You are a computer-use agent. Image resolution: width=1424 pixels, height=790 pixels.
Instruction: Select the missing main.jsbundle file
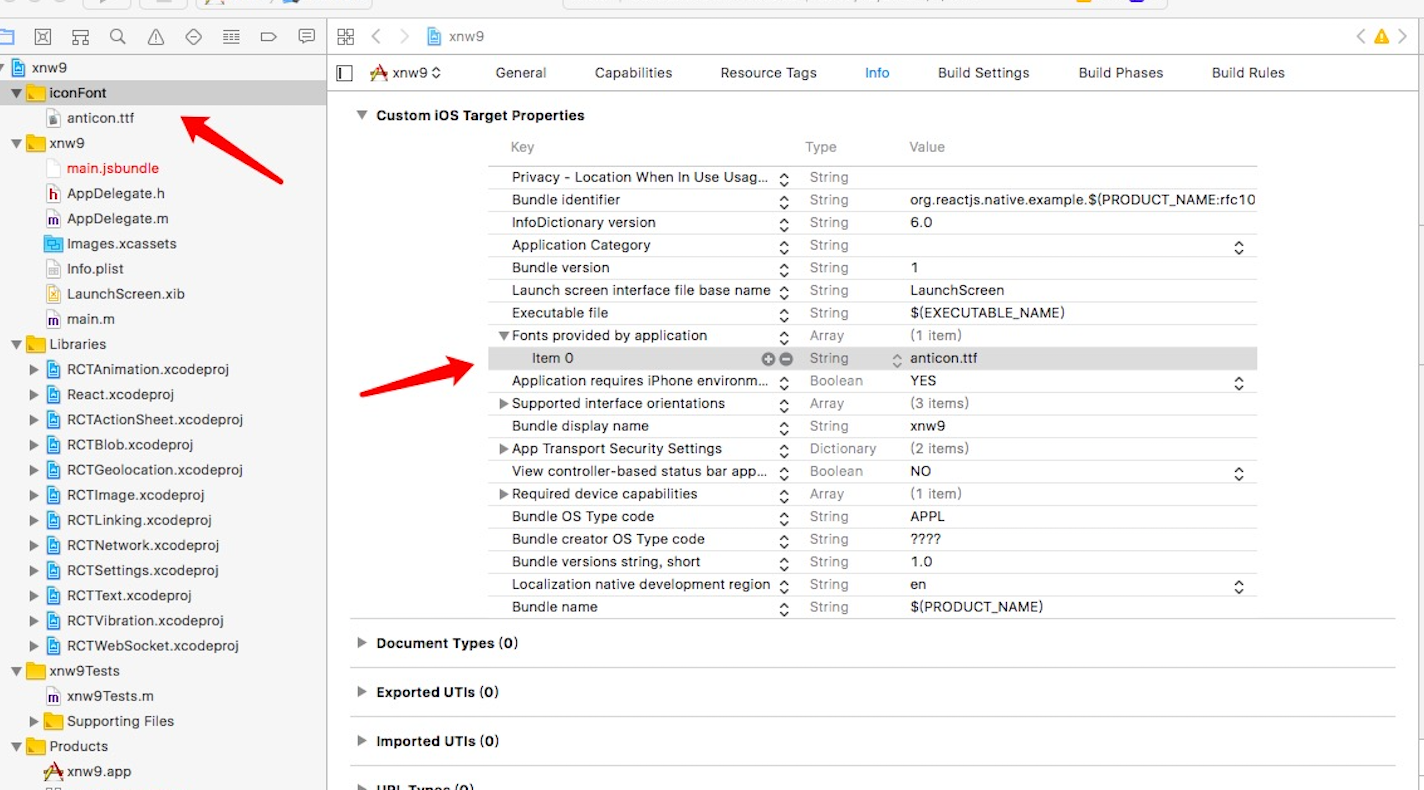112,168
